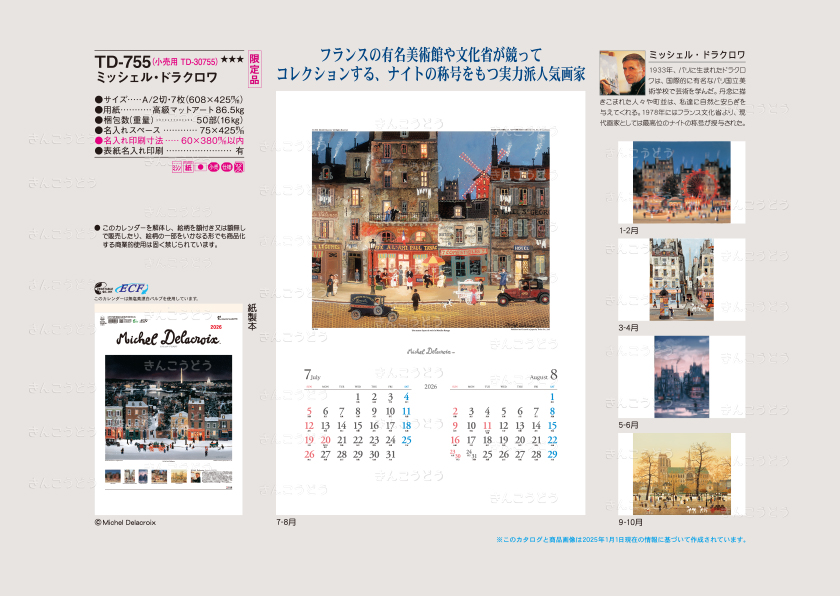This screenshot has height=596, width=840.
Task: Click the ECF blue logo
Action: click(131, 289)
